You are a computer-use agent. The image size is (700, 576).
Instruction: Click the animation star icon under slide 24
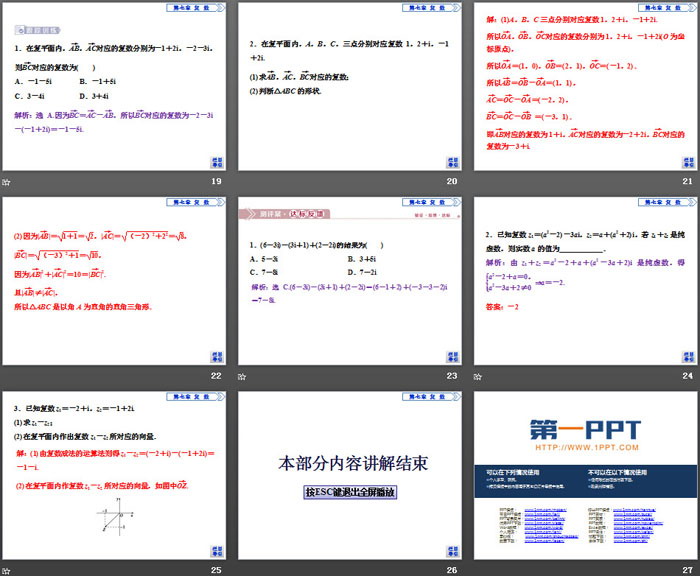[478, 376]
